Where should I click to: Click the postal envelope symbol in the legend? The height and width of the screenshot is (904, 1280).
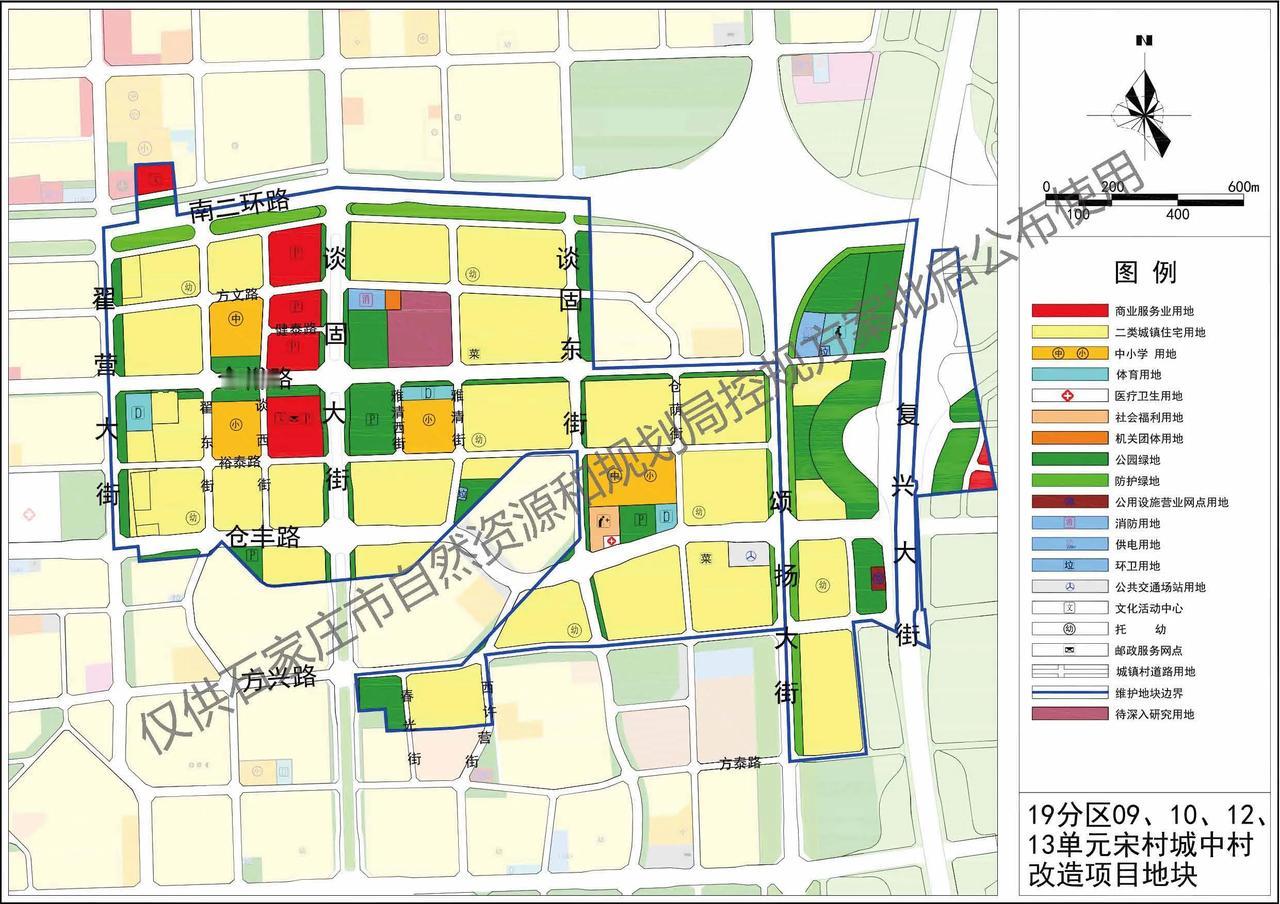pyautogui.click(x=1069, y=650)
